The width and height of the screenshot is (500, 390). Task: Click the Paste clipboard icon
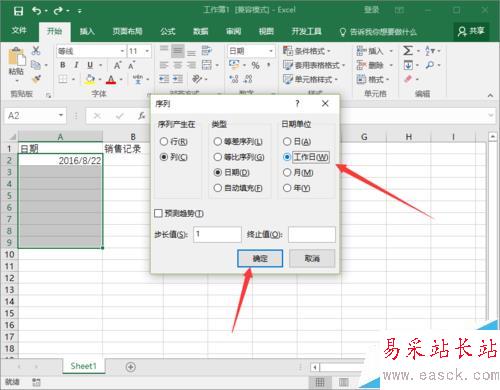[x=16, y=57]
